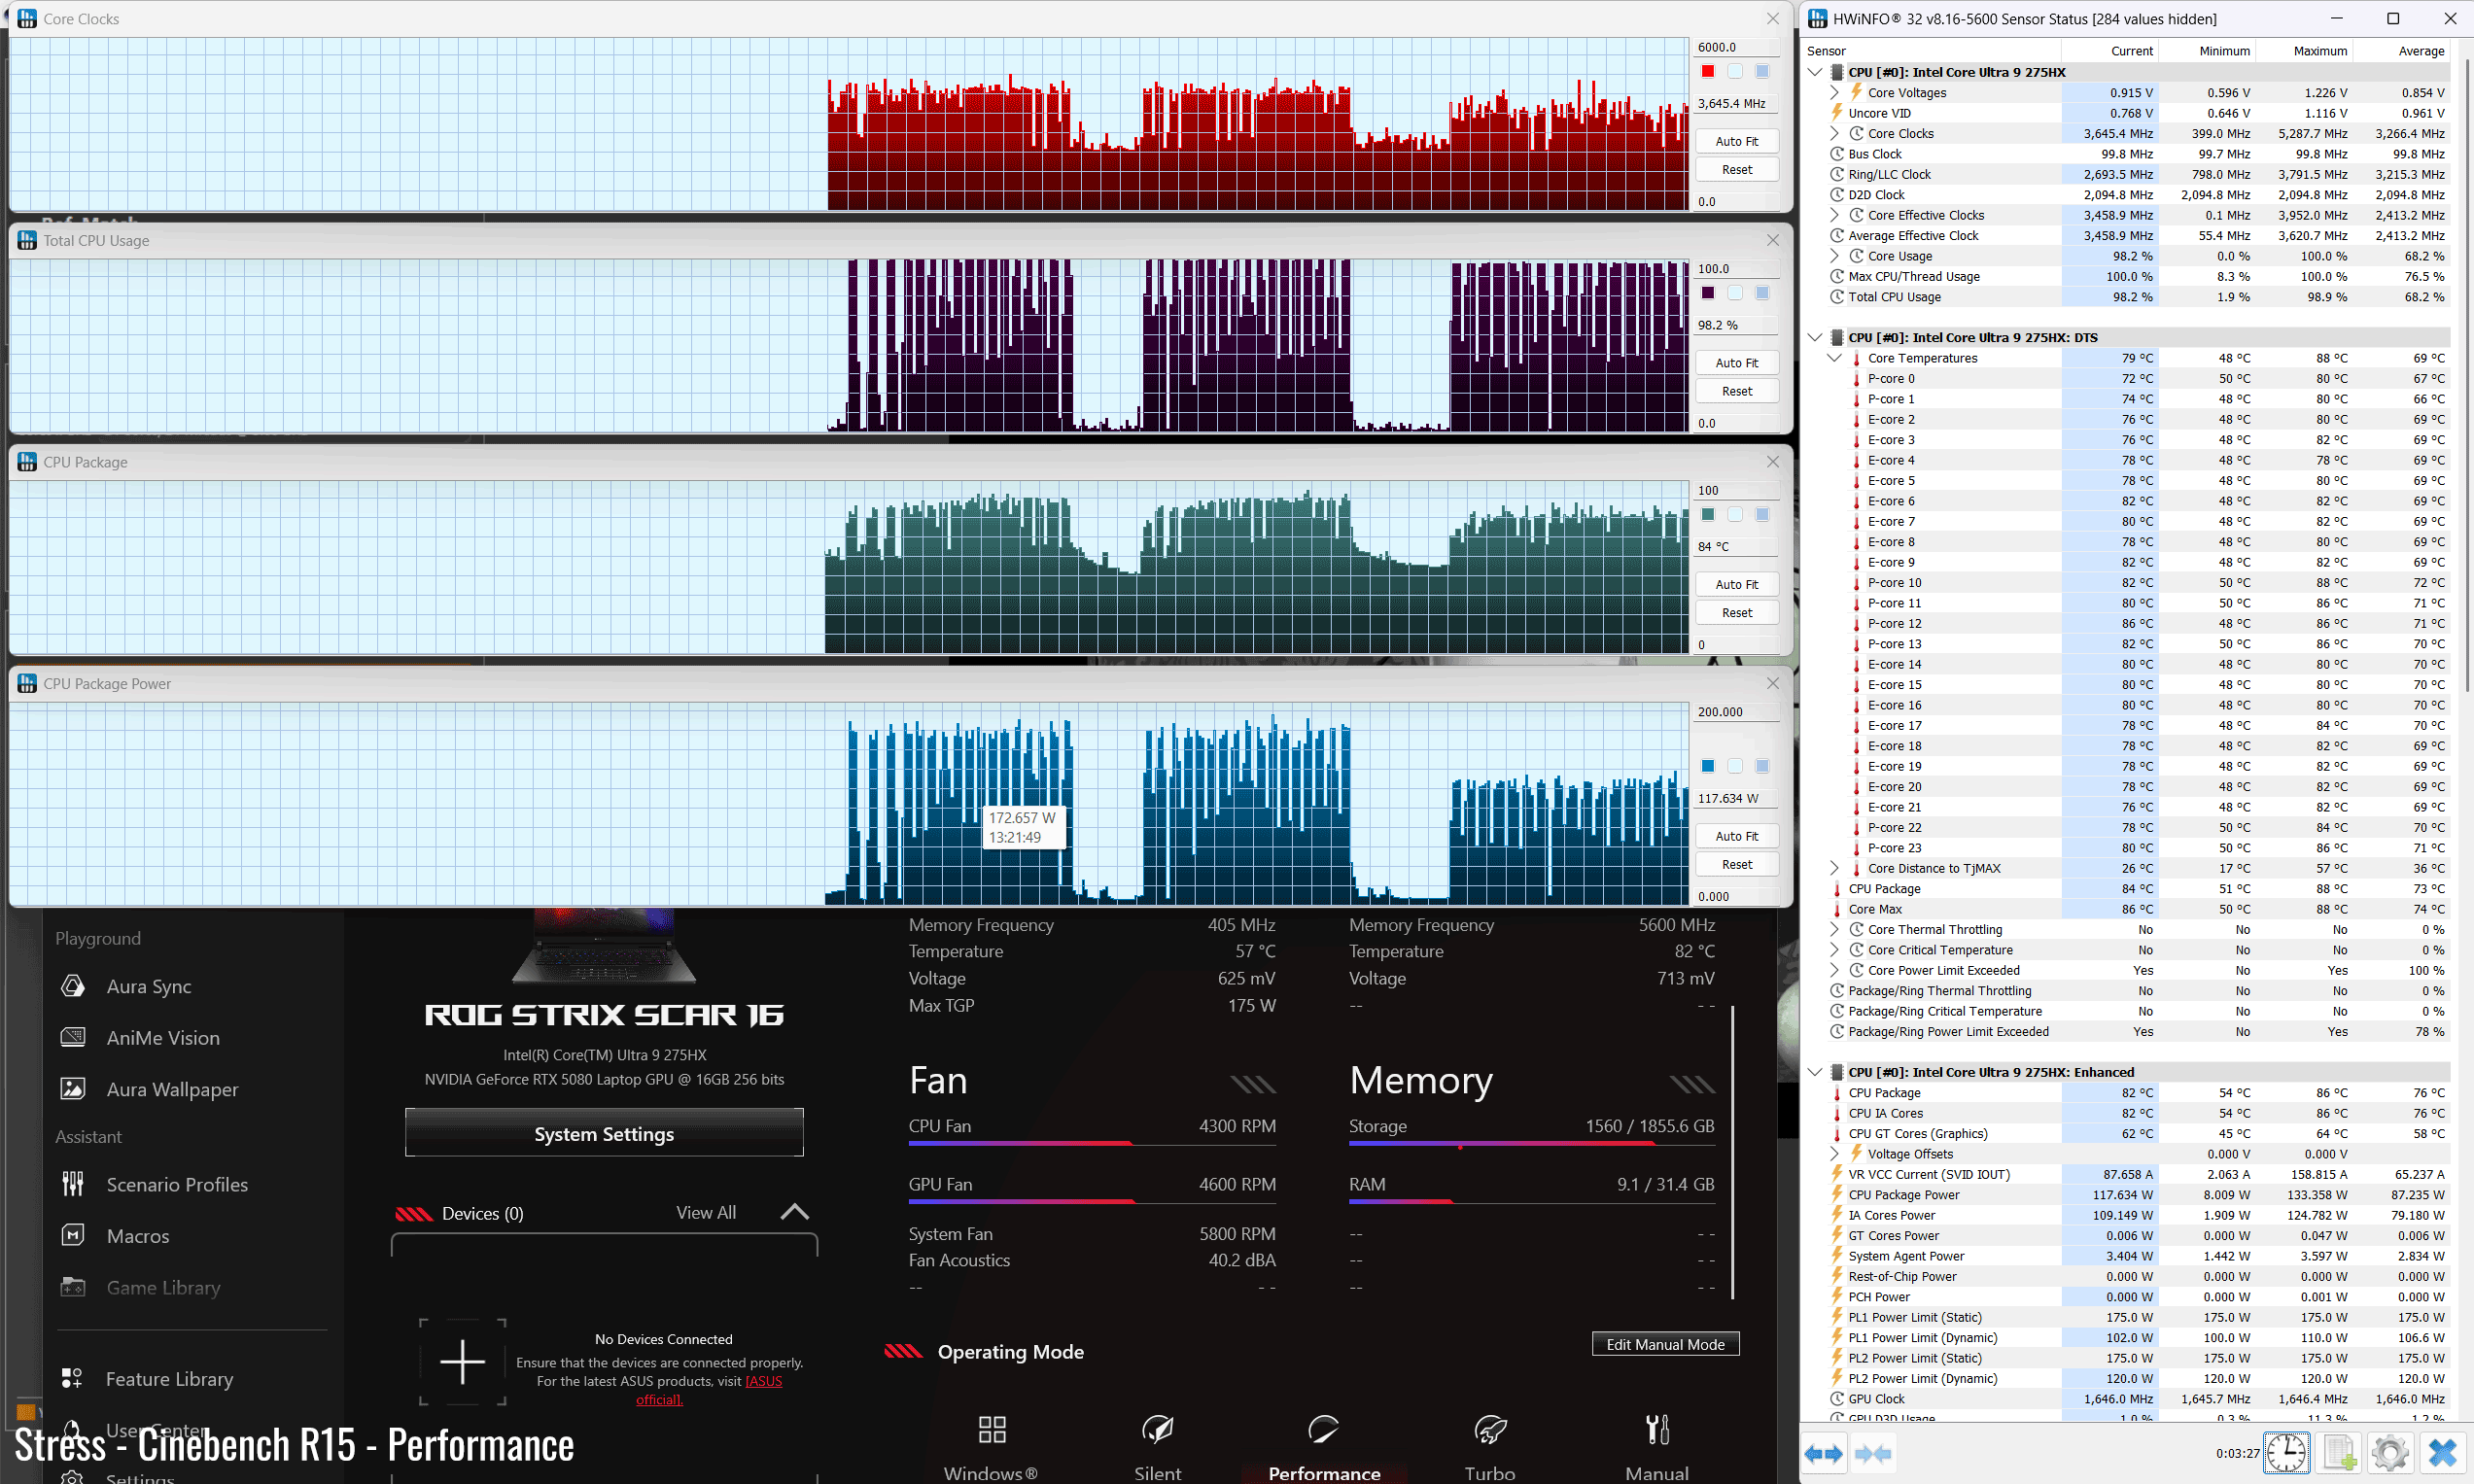Reset the elapsed time clock icon
Screen dimensions: 2474x1484
pos(2286,1453)
